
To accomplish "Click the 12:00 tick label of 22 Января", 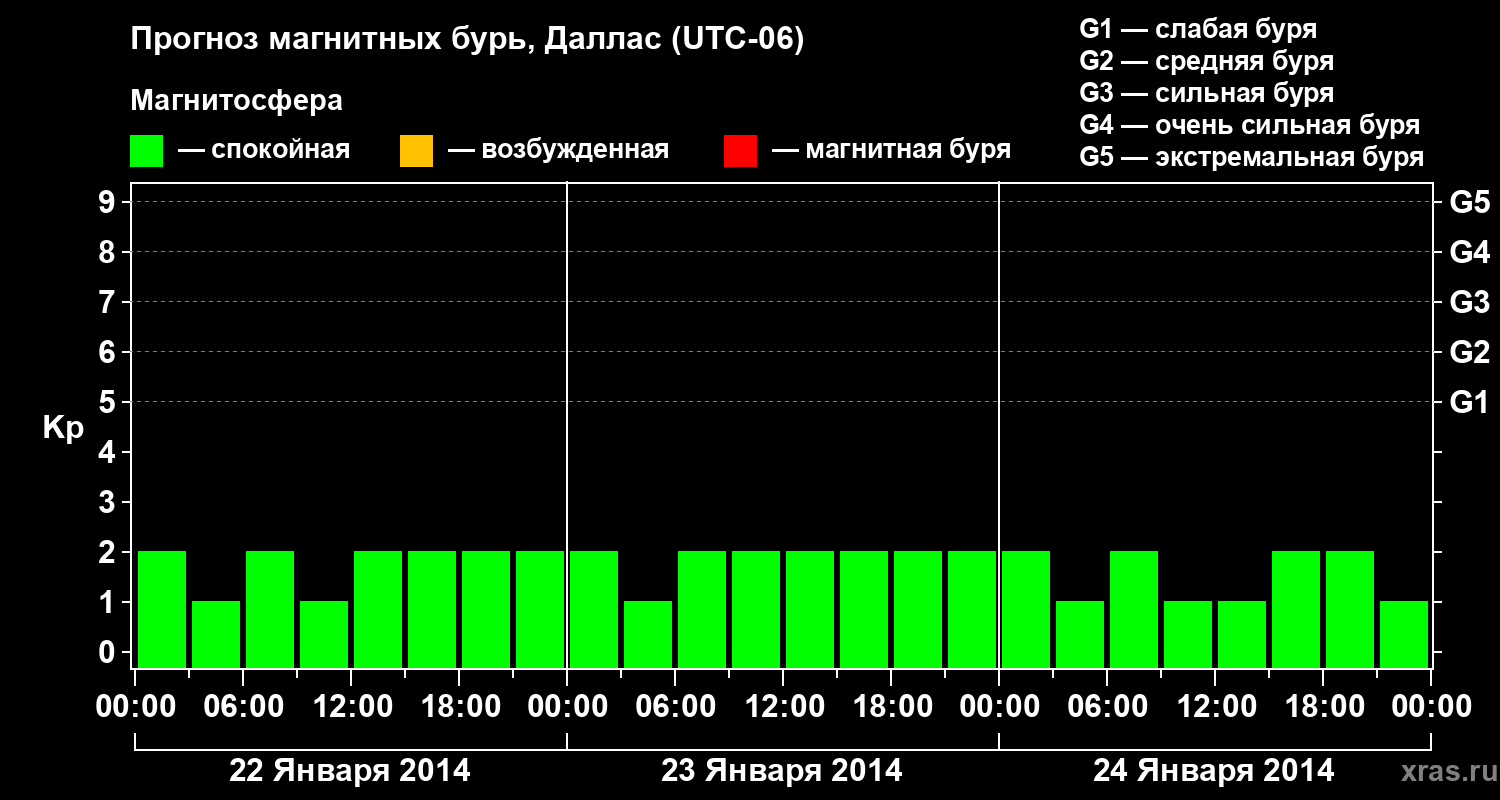I will 351,706.
